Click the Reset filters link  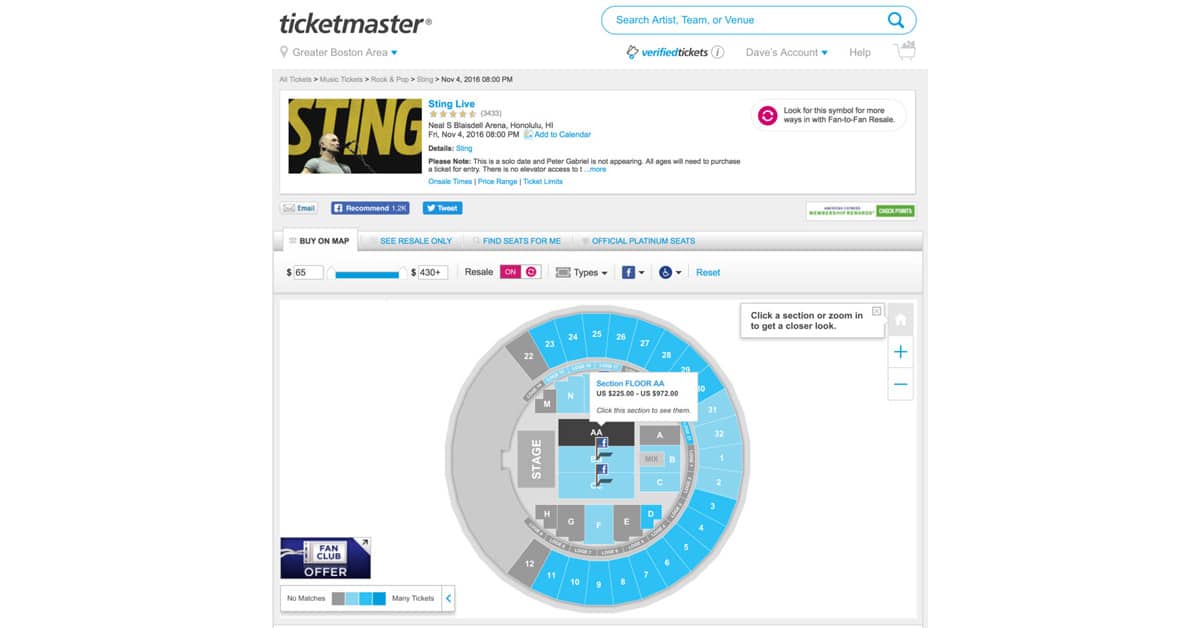click(708, 272)
